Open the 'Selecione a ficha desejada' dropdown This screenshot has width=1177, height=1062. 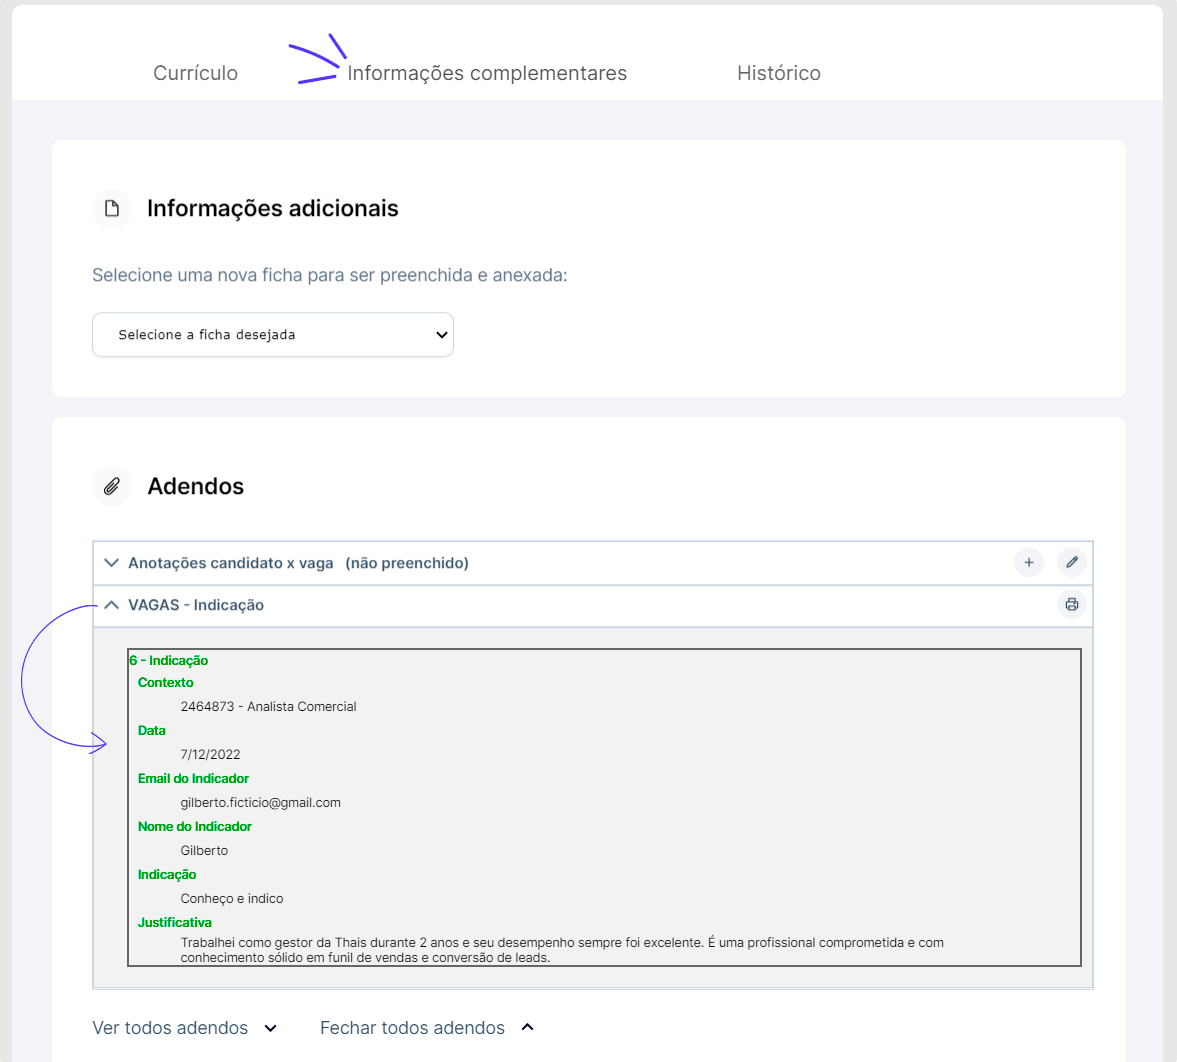coord(272,335)
